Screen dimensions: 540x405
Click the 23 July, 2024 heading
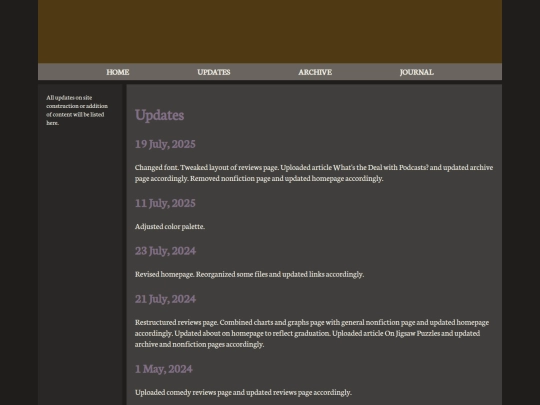point(165,251)
